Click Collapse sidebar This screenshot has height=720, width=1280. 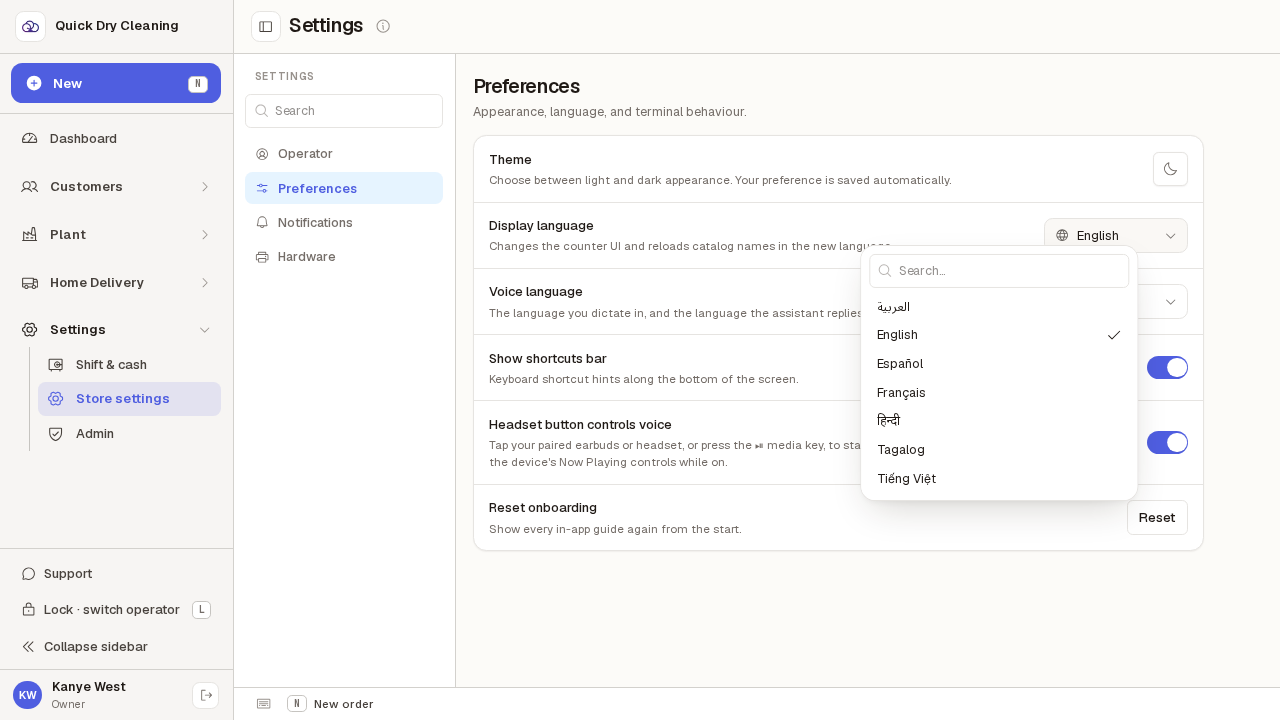point(116,646)
